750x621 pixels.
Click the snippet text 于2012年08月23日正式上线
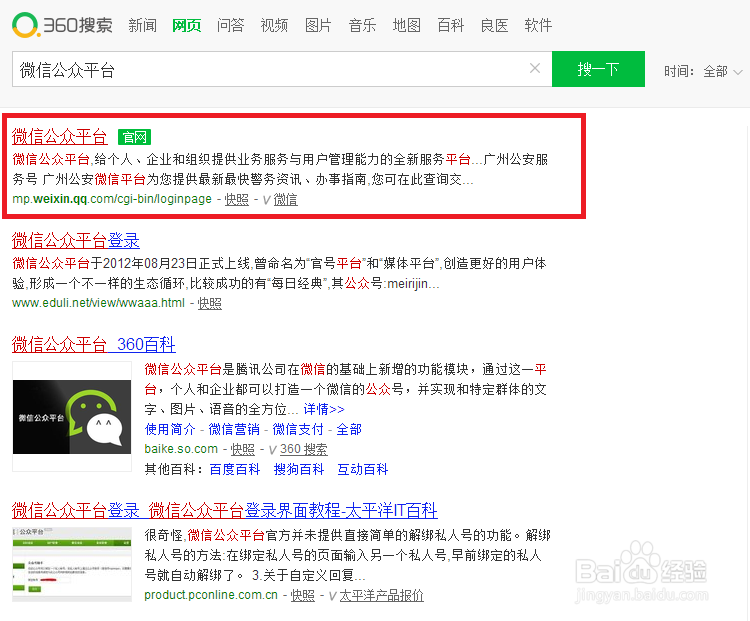[171, 264]
